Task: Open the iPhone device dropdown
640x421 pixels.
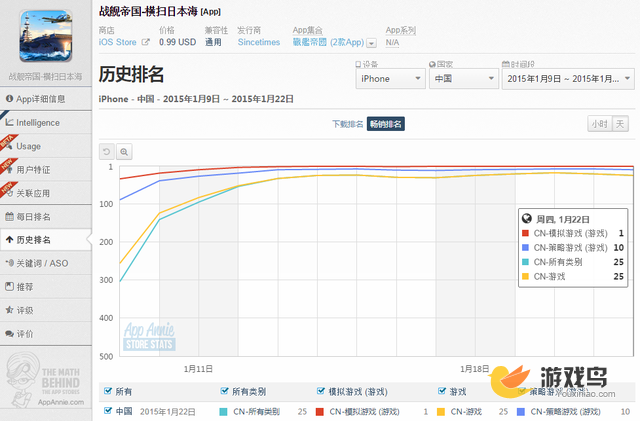Action: [388, 78]
